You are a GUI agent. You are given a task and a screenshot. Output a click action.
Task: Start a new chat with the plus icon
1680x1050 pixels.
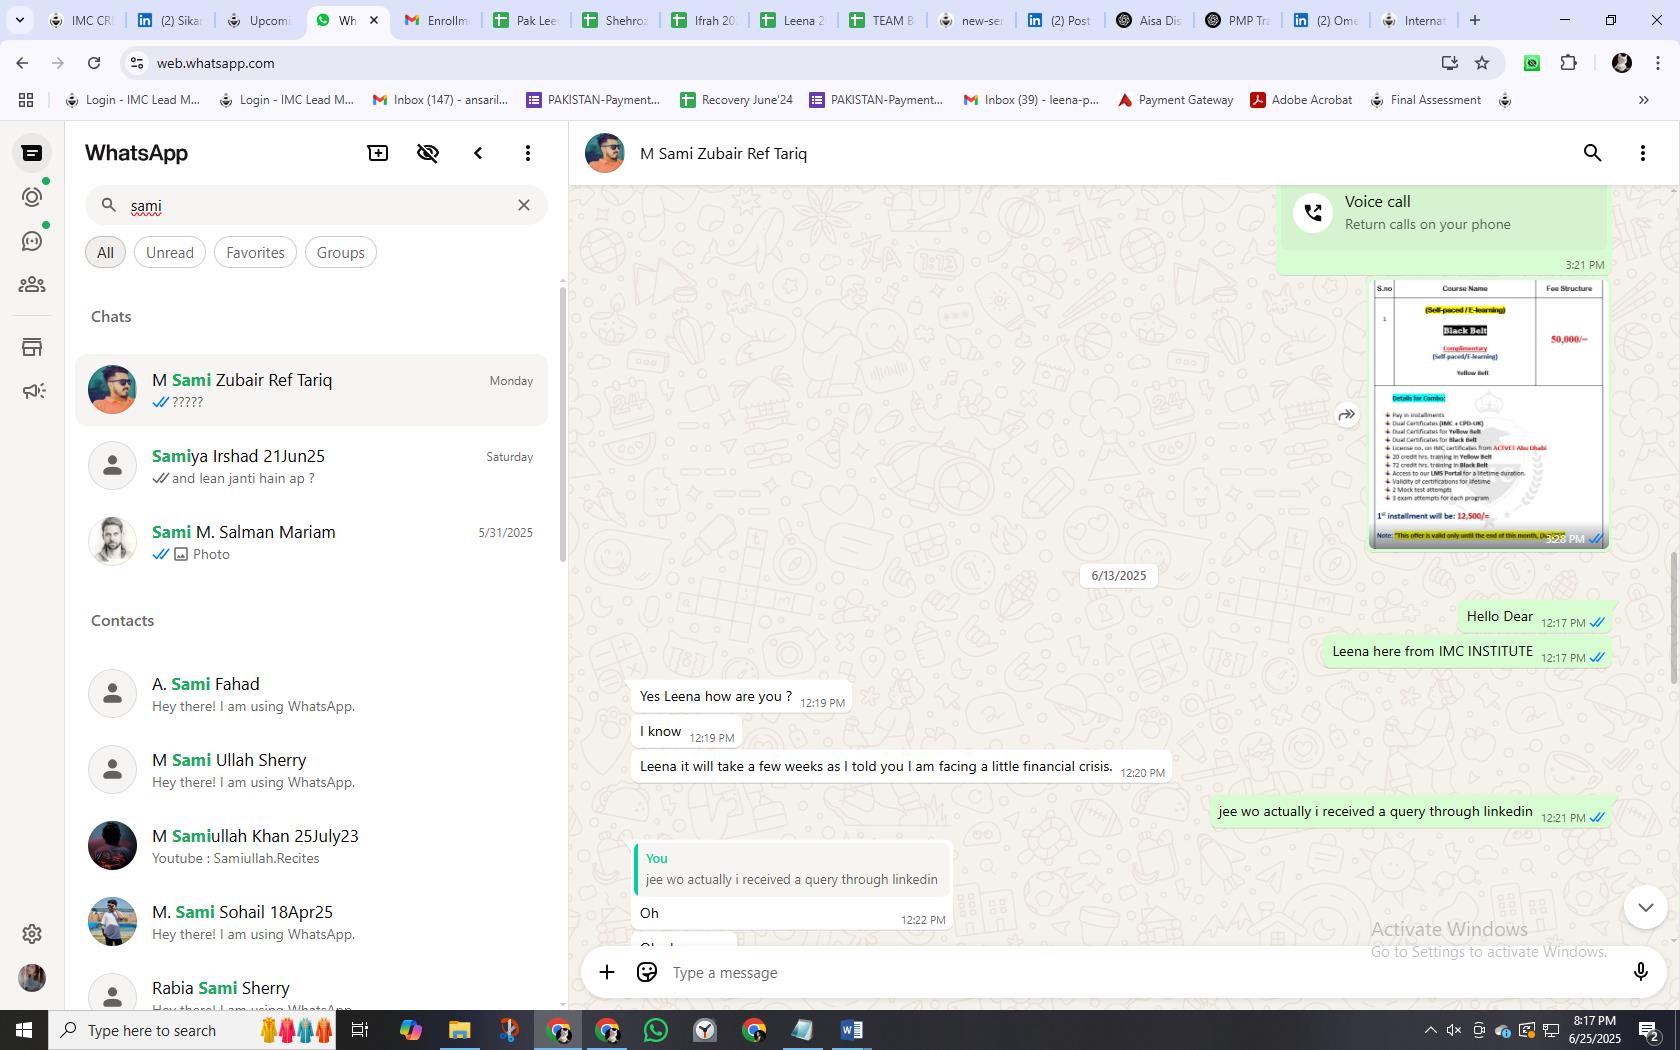[x=378, y=153]
